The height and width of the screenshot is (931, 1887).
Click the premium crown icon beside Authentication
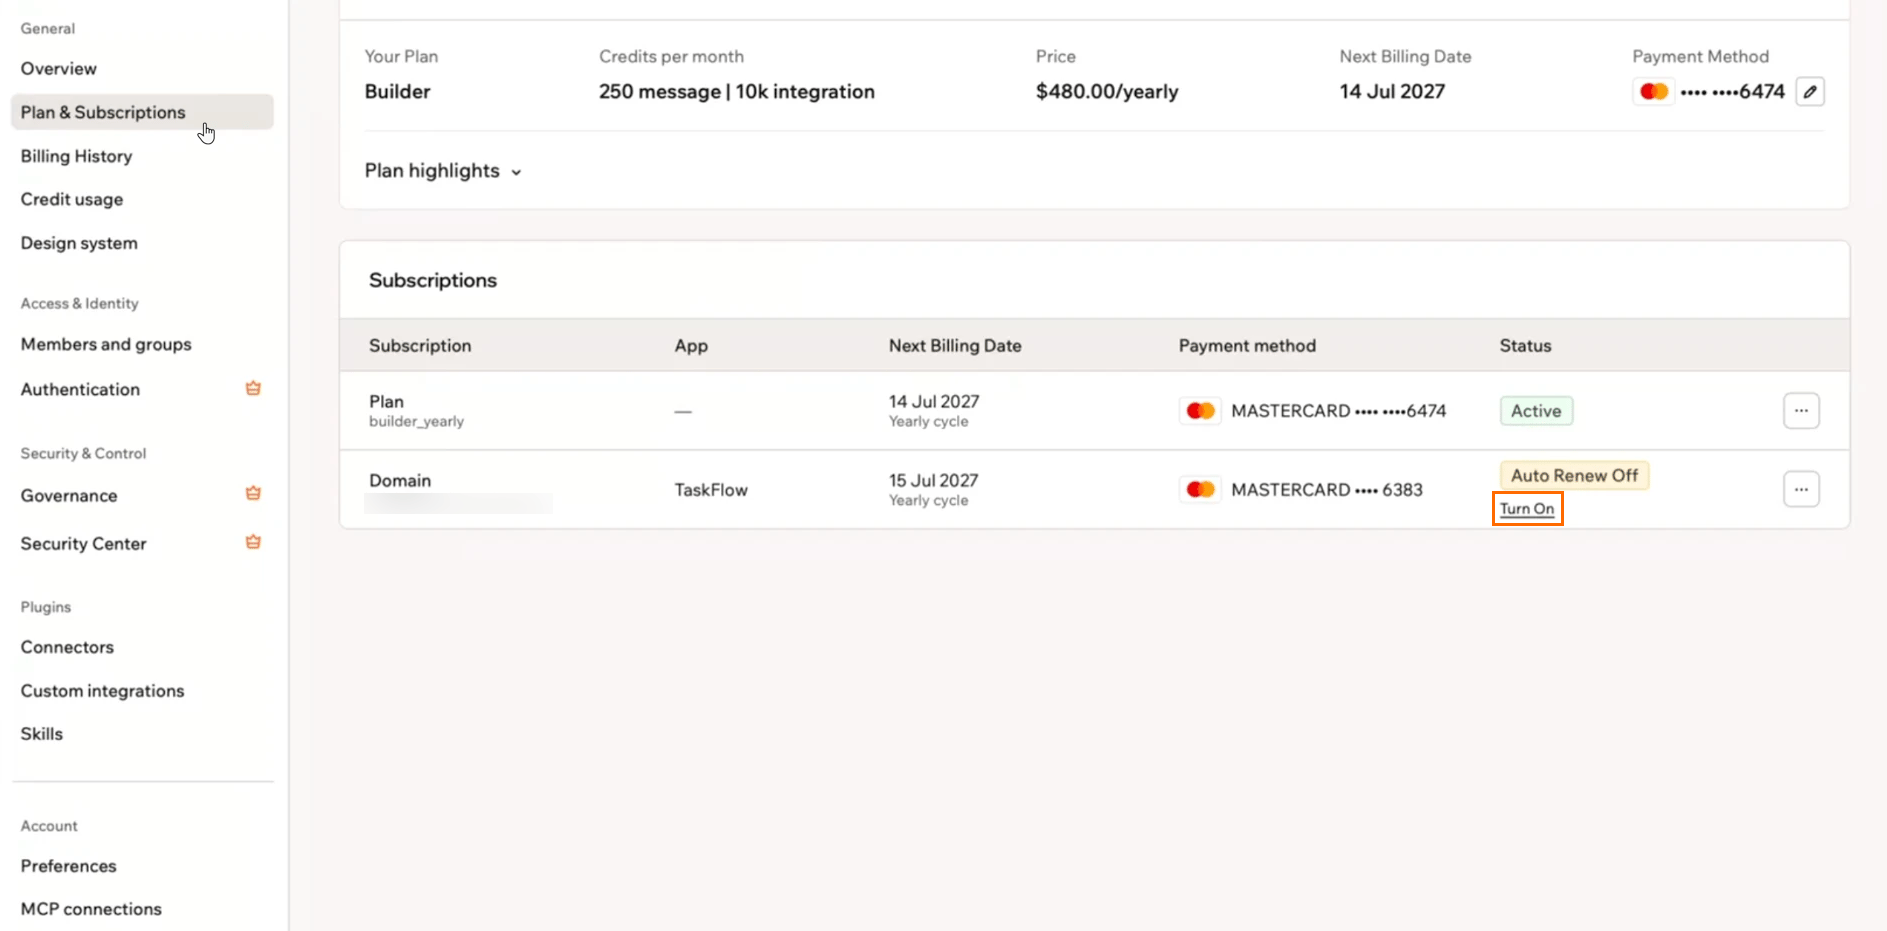pos(253,389)
